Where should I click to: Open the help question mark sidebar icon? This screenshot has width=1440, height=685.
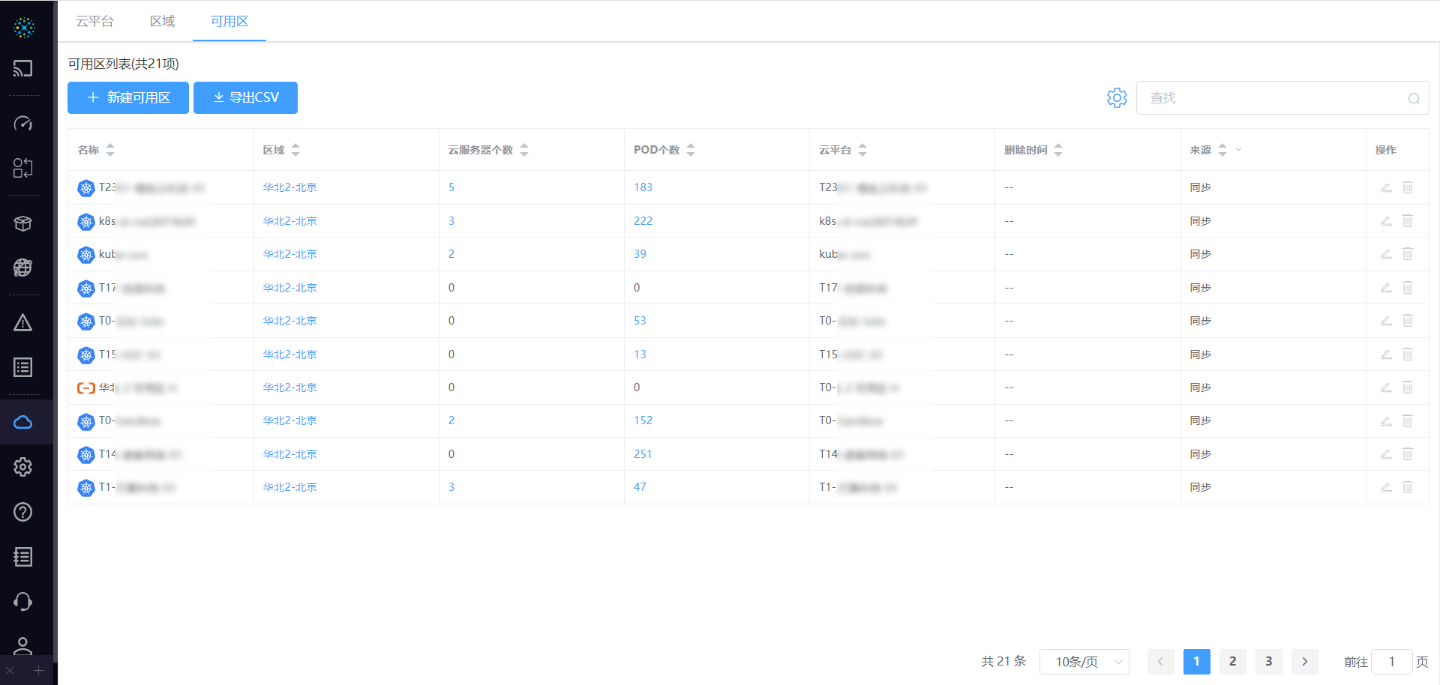[x=23, y=512]
